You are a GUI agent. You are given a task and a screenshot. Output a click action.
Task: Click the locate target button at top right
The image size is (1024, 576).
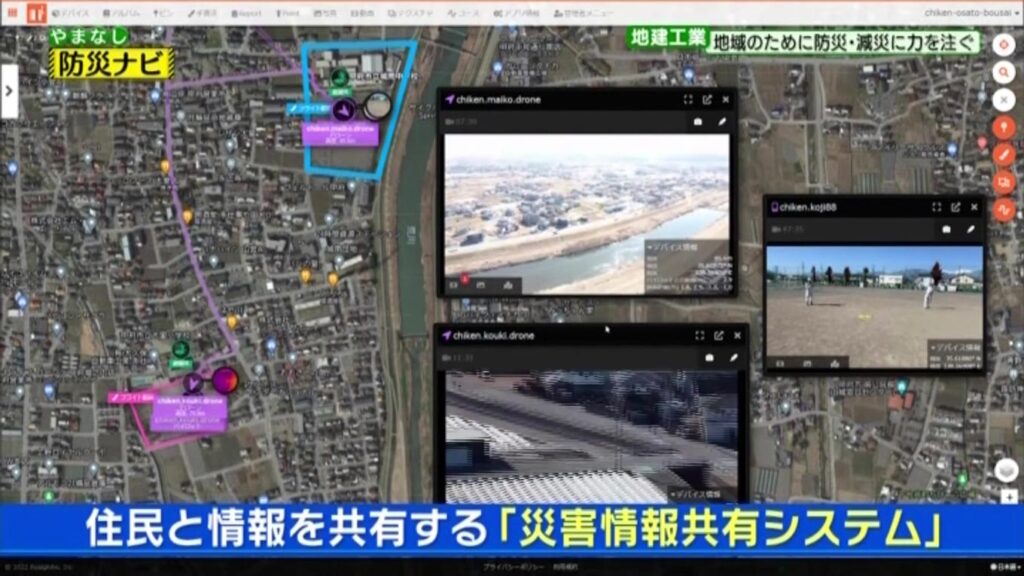tap(1004, 45)
